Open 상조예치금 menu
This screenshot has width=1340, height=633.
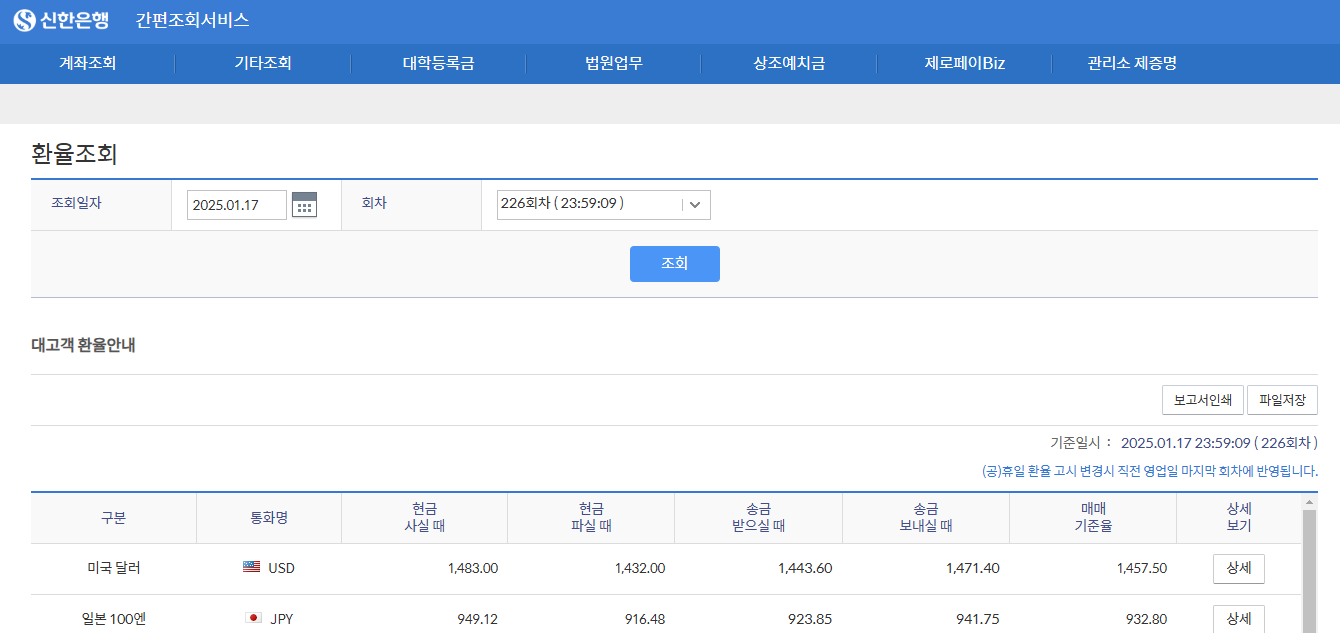point(787,63)
